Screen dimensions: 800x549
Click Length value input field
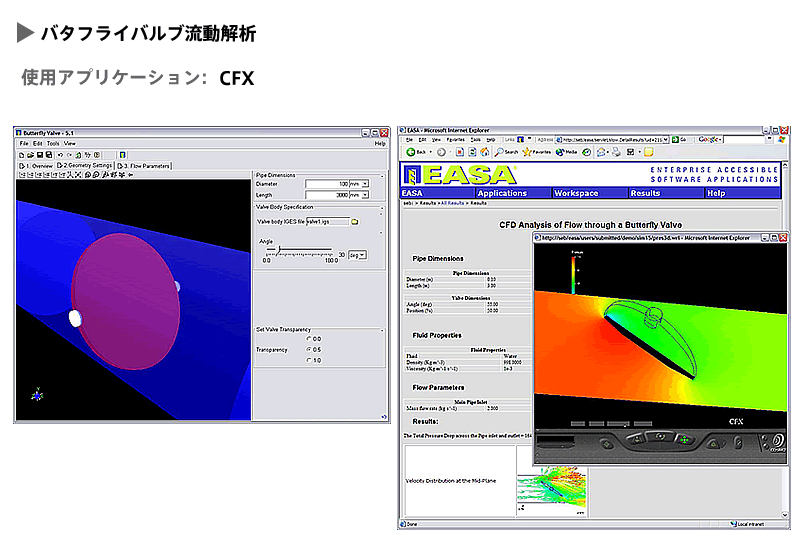pyautogui.click(x=327, y=195)
